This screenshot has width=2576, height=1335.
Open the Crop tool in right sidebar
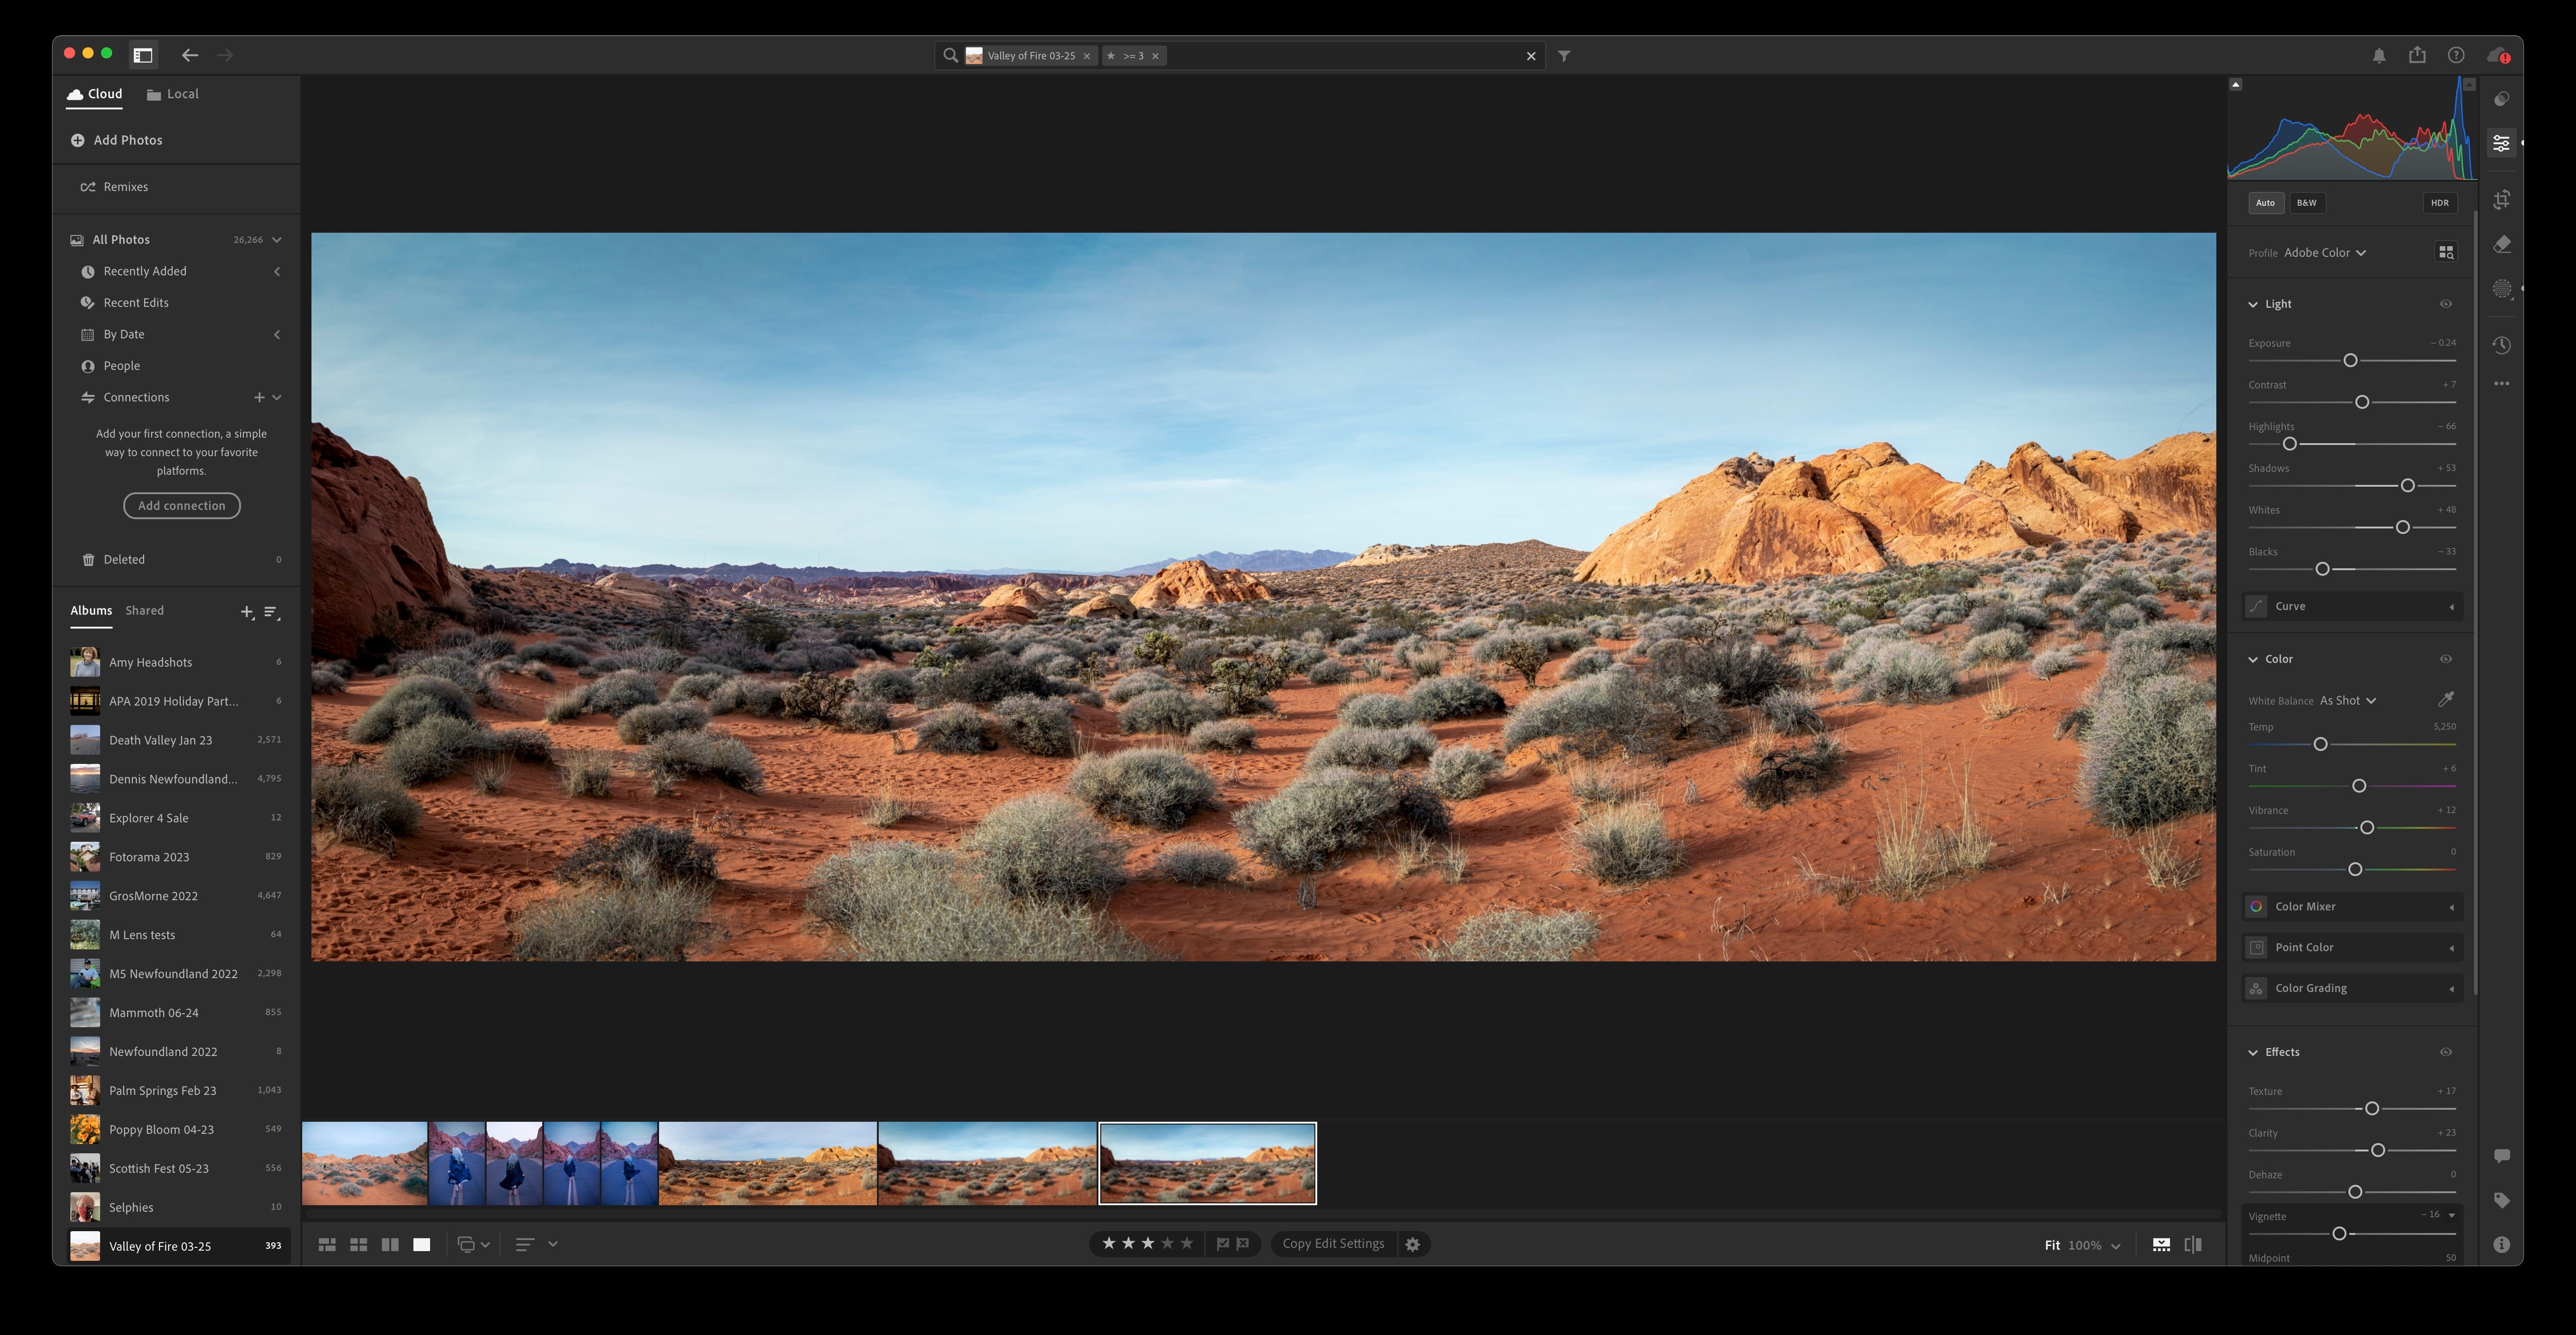[x=2501, y=200]
